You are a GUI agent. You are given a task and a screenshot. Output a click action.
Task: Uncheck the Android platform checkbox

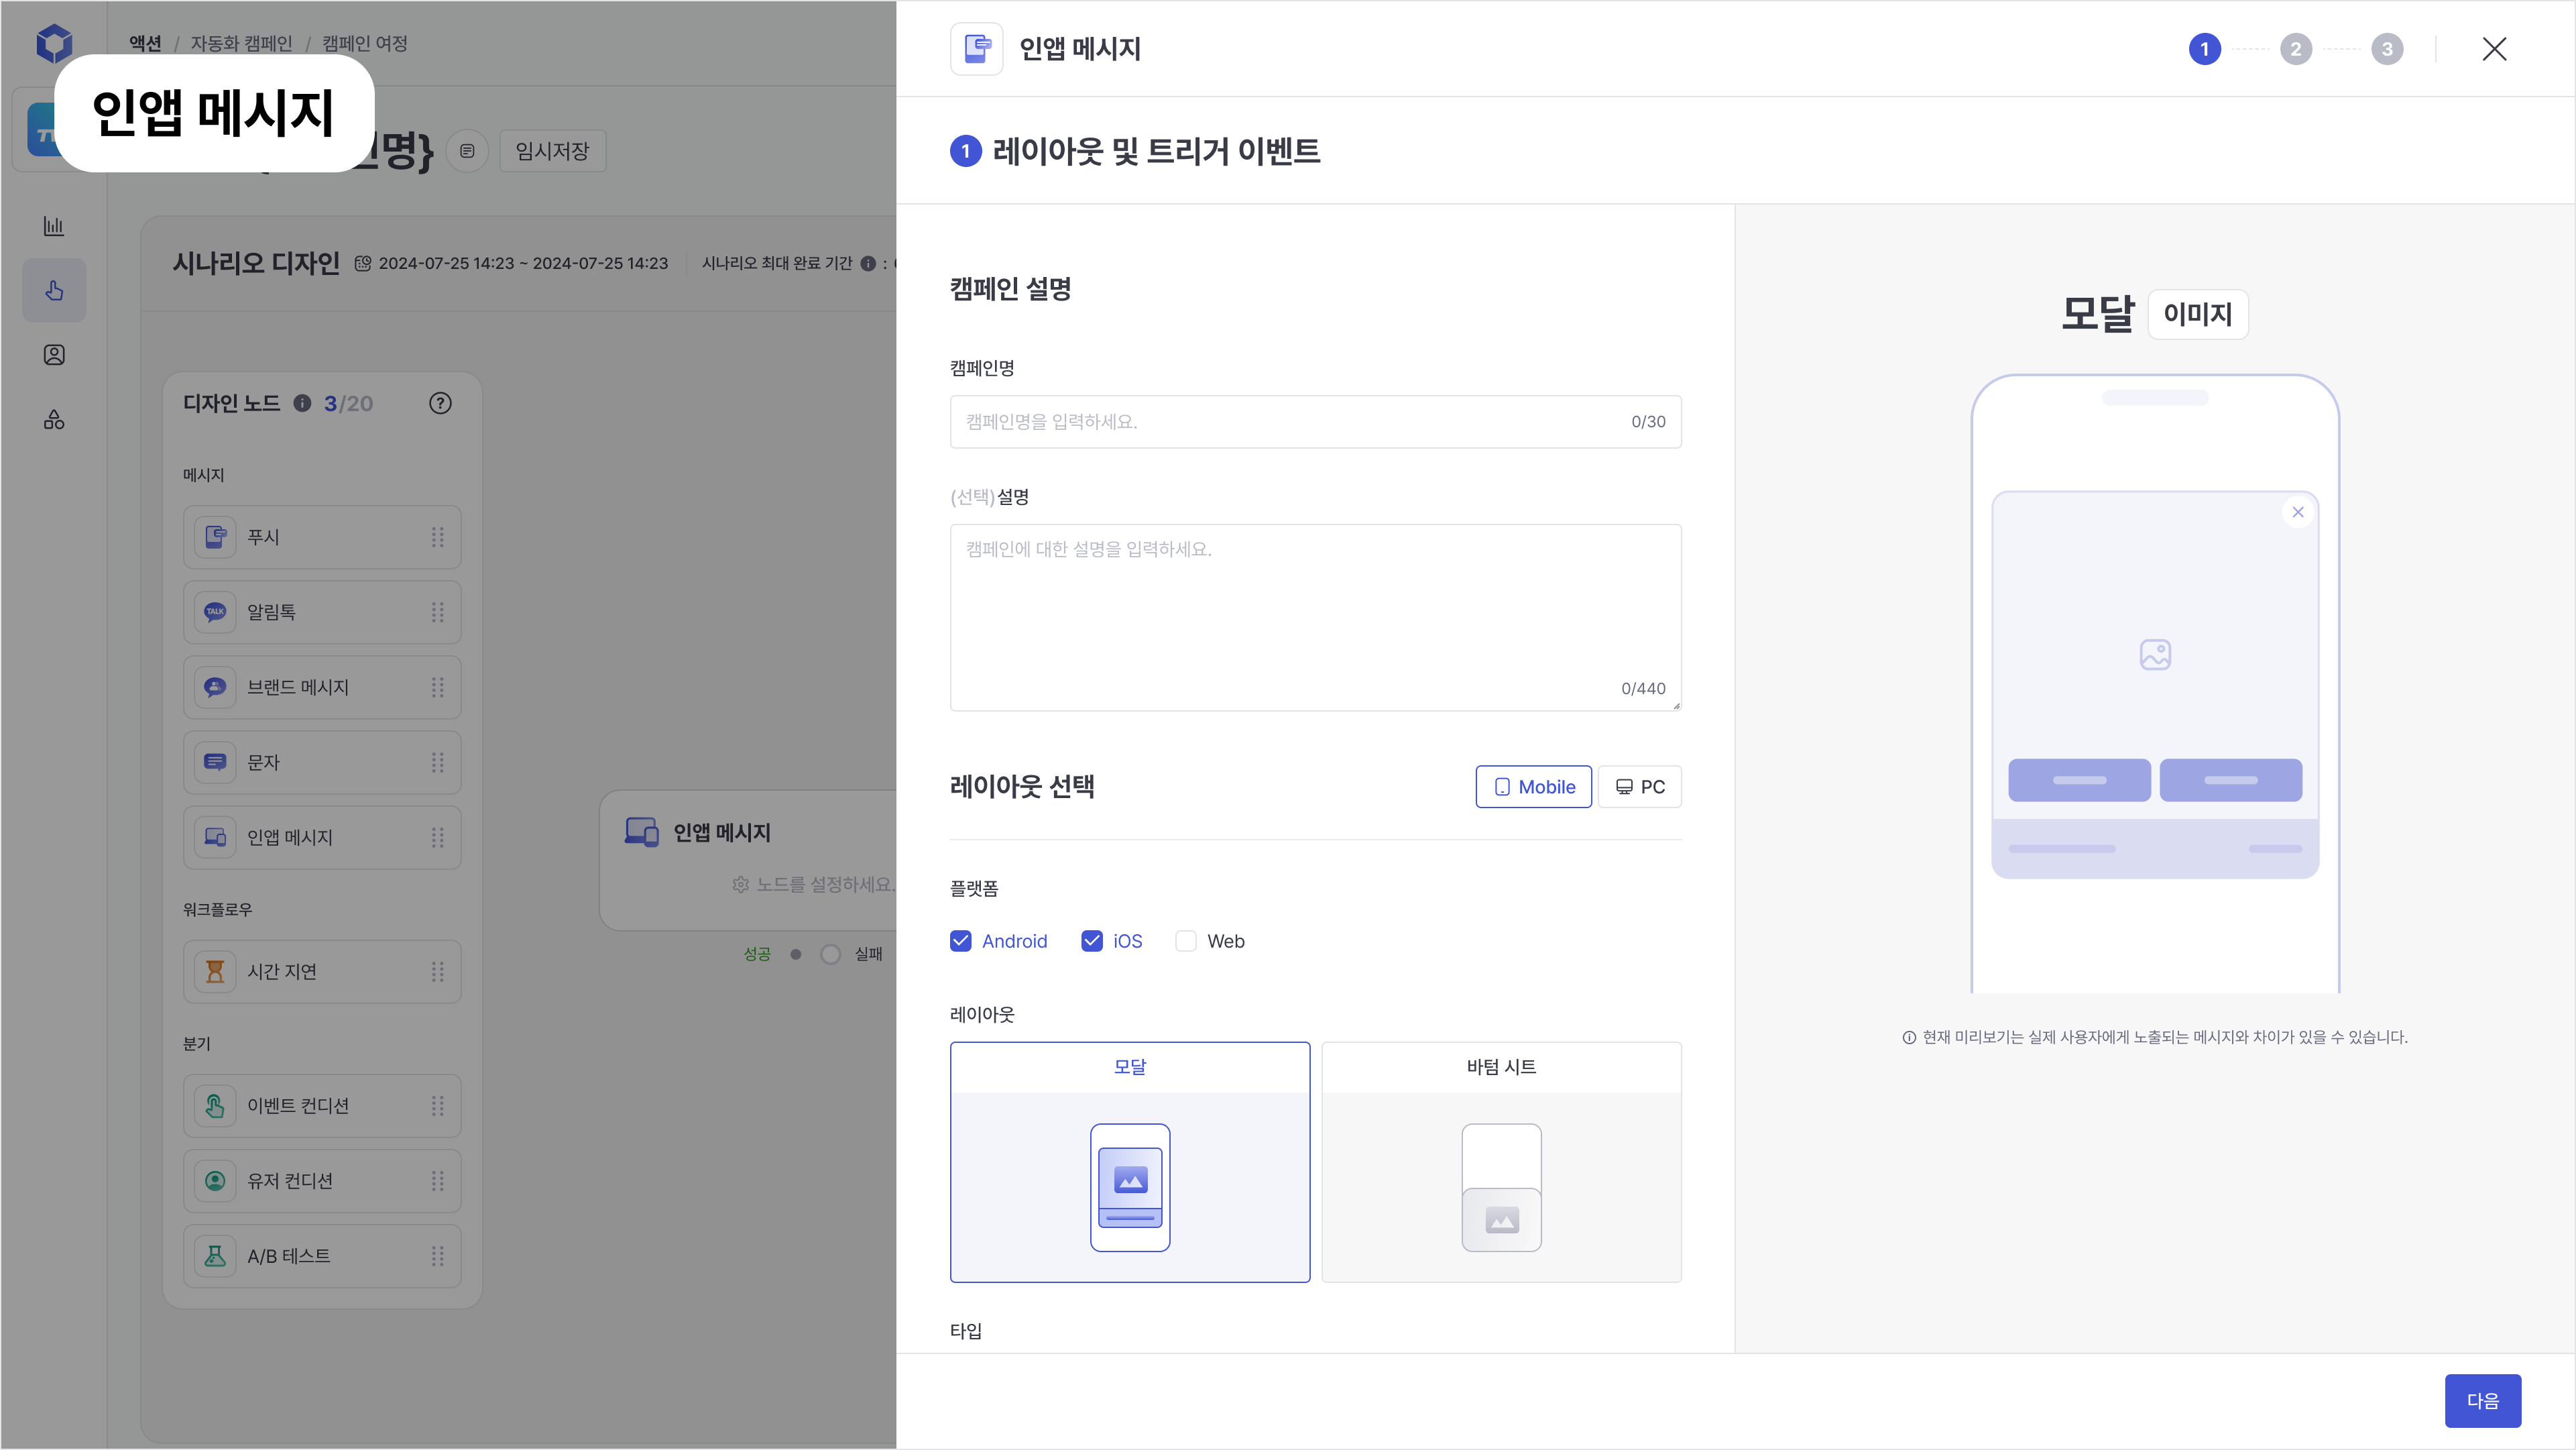(961, 941)
